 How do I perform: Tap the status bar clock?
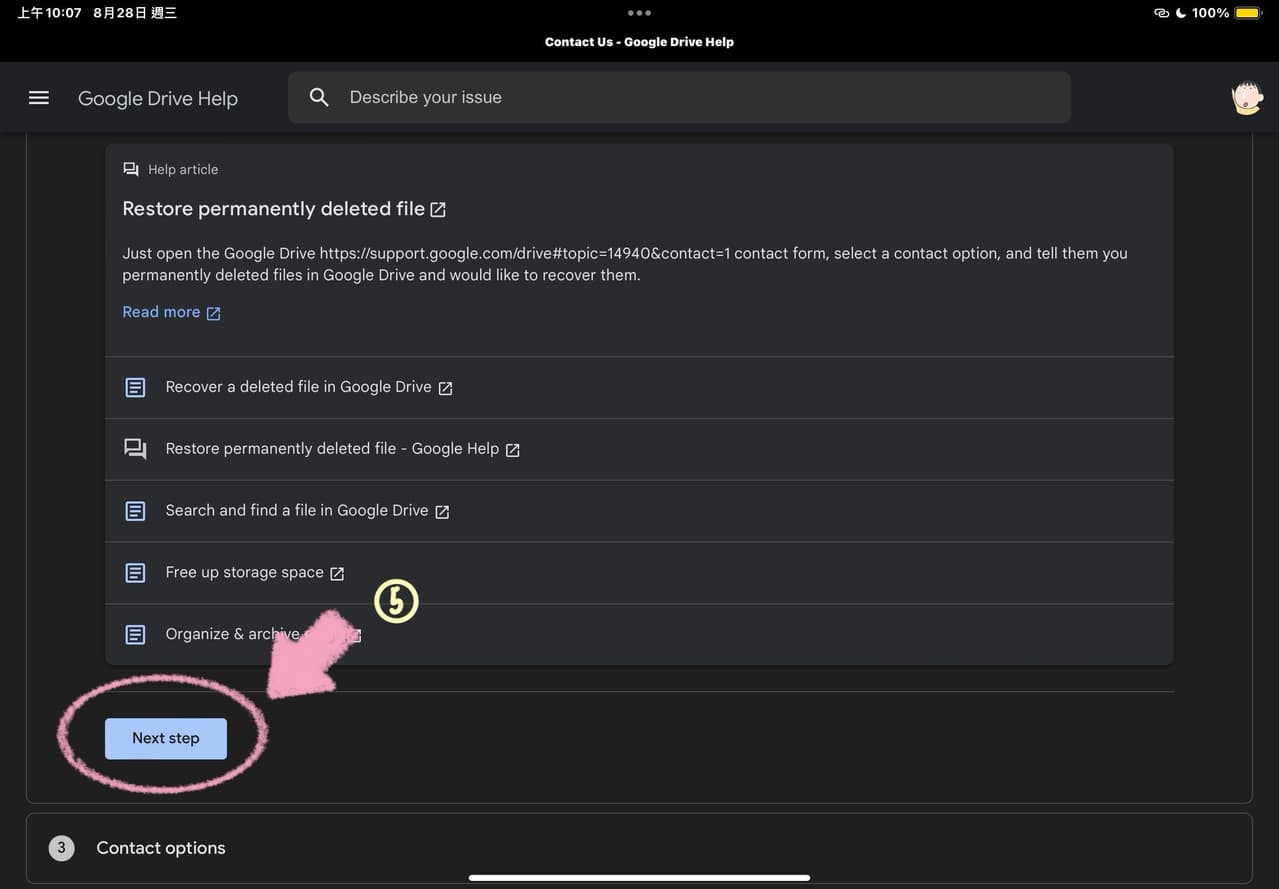coord(49,13)
